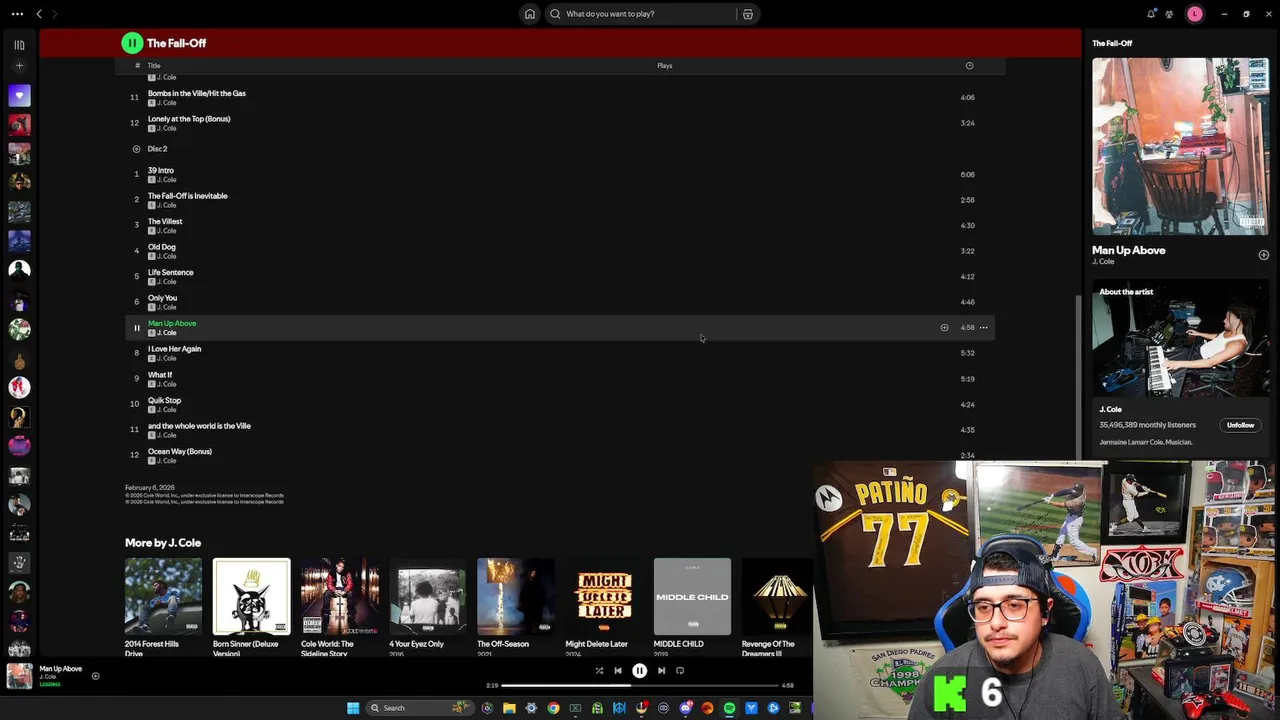Screen dimensions: 1280x720
Task: Open The Fall-Off cover art in right panel
Action: coord(1181,146)
